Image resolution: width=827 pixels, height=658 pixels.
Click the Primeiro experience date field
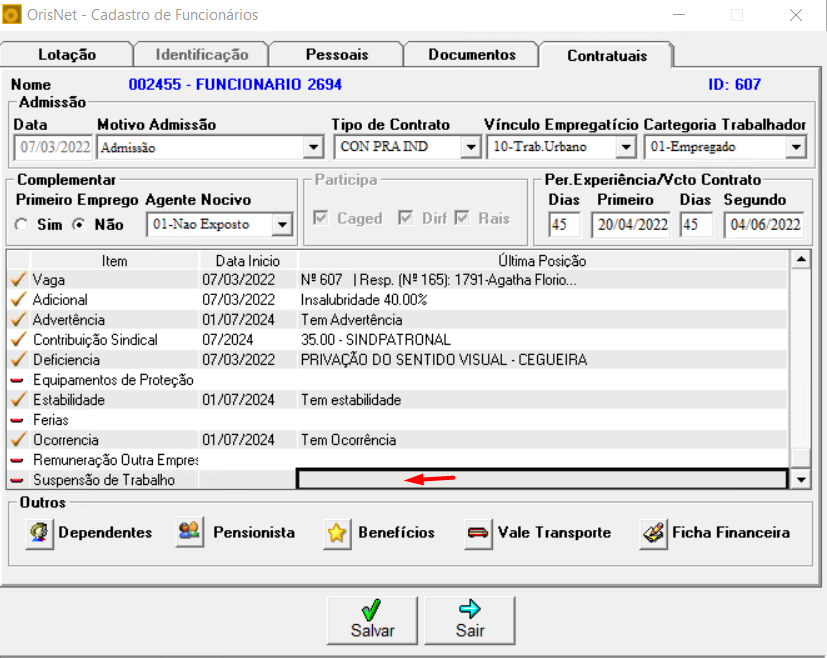pos(632,225)
